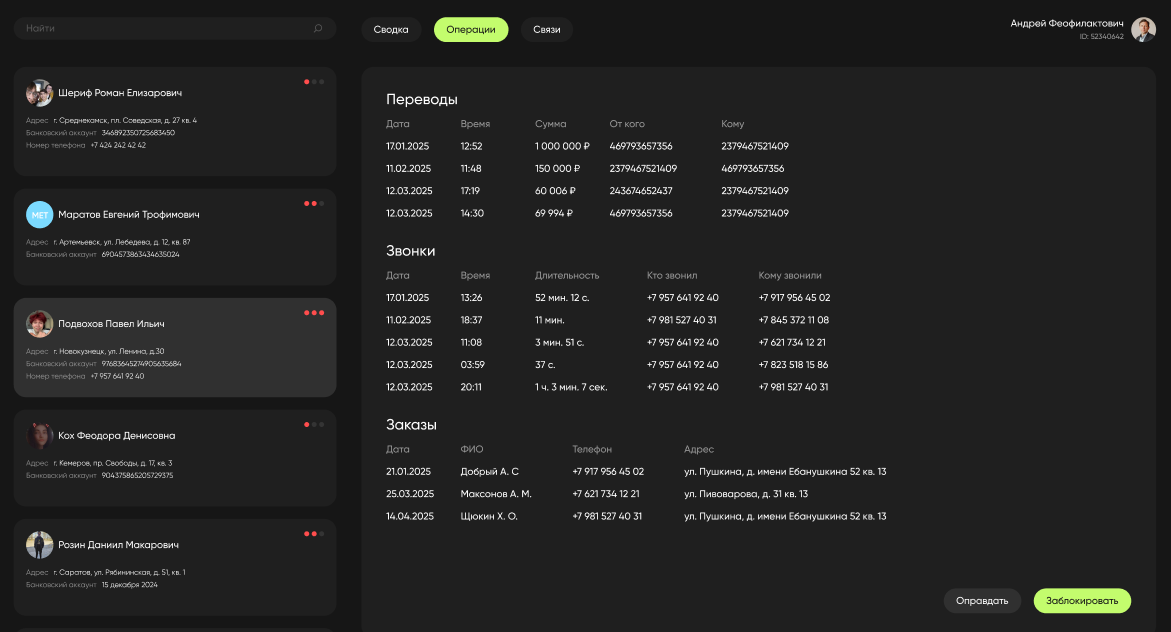Click Шериф Роман Елизарович's avatar
The width and height of the screenshot is (1171, 632).
click(x=40, y=93)
